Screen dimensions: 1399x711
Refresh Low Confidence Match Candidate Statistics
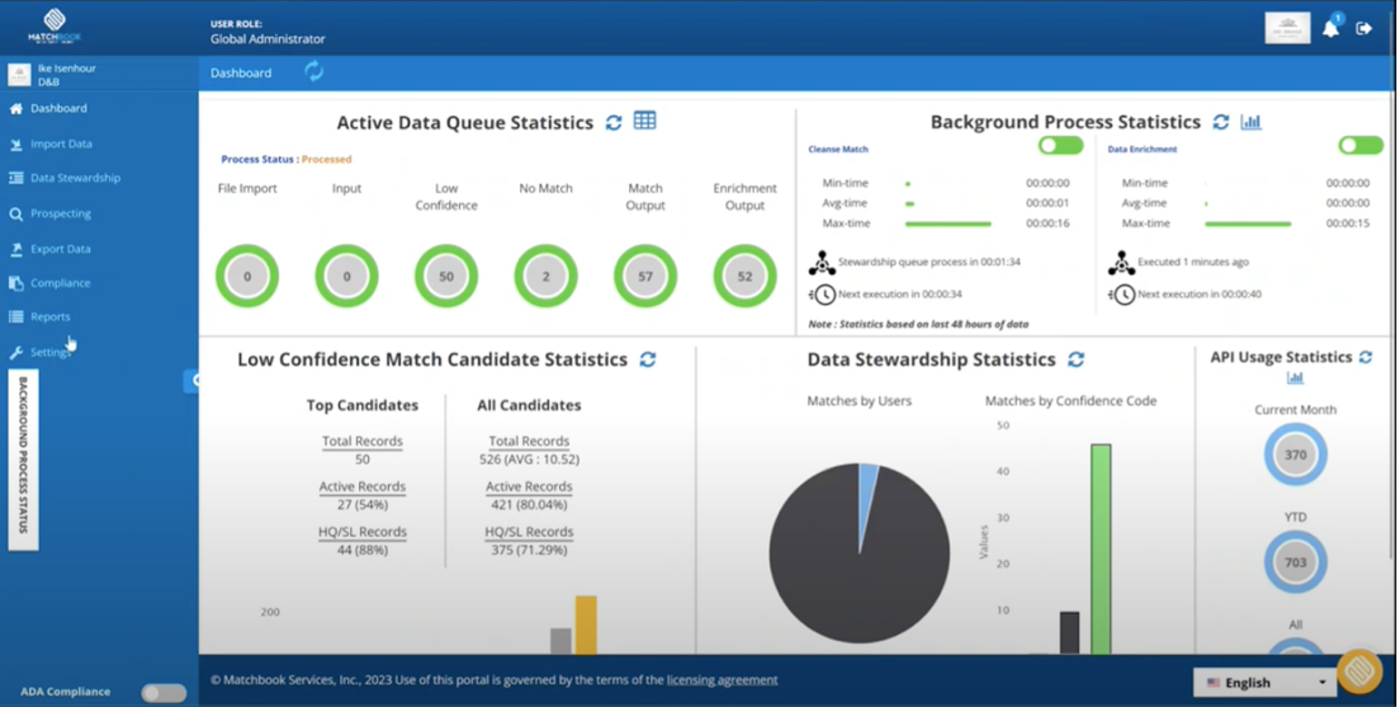coord(648,359)
